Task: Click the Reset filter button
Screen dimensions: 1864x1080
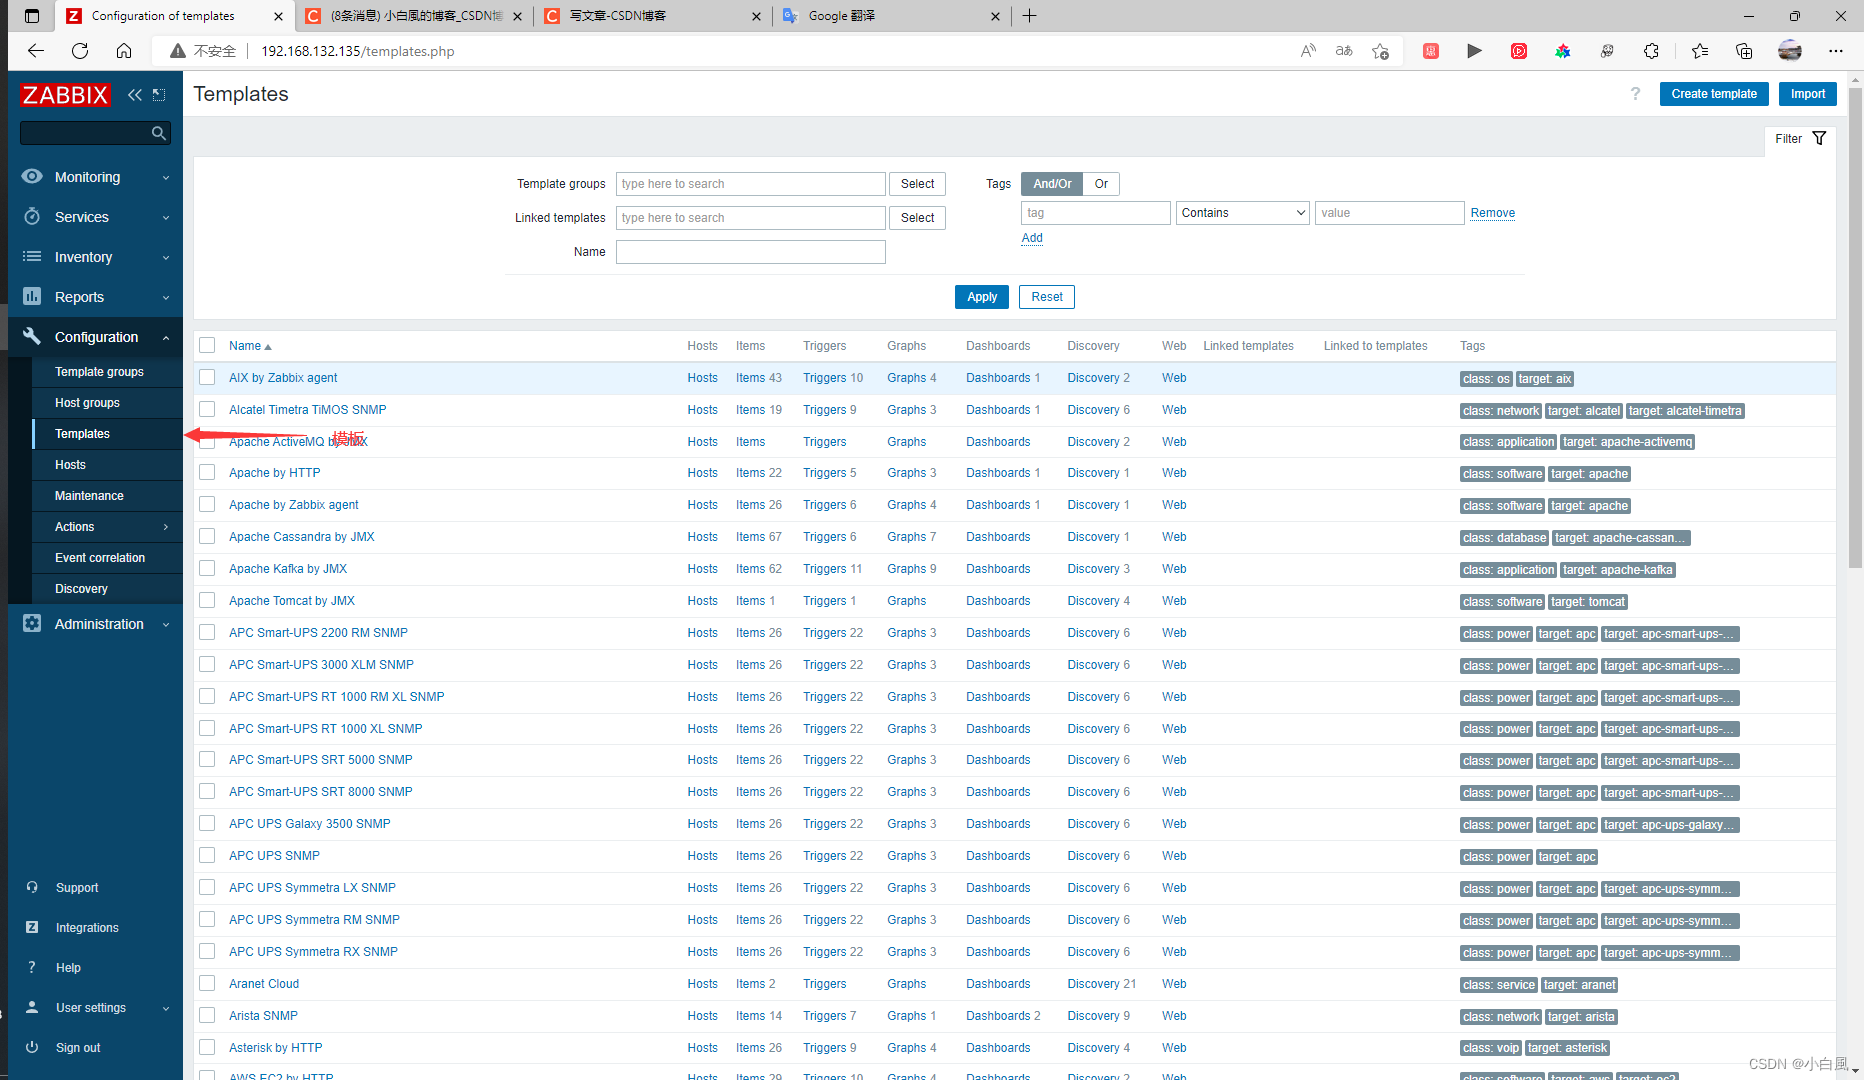Action: pyautogui.click(x=1047, y=297)
